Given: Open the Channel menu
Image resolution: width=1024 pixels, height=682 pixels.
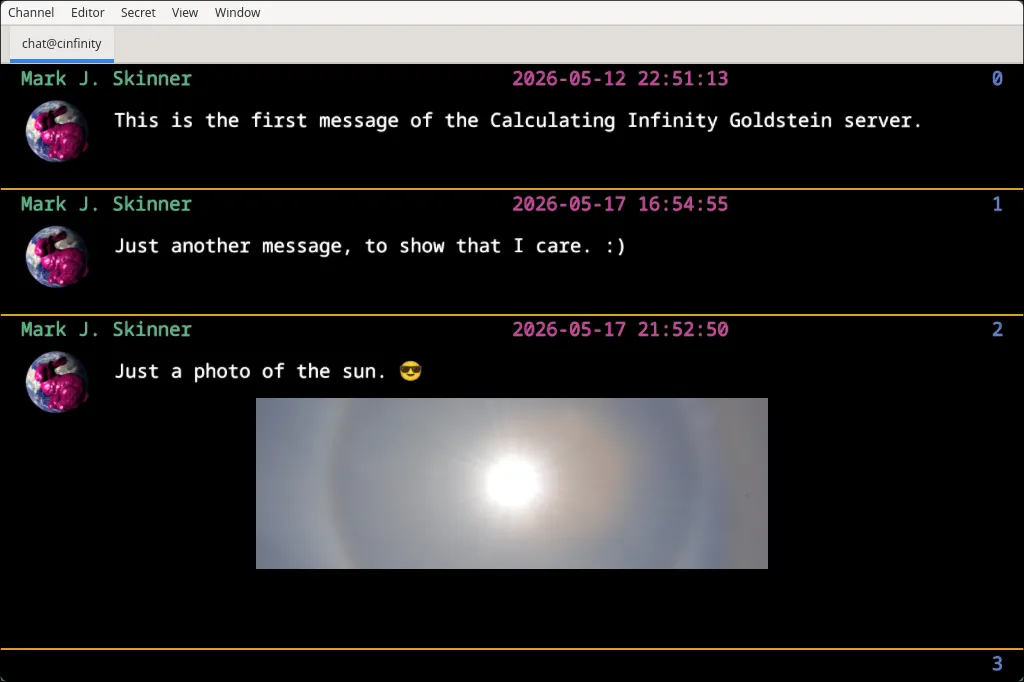Looking at the screenshot, I should [x=31, y=12].
